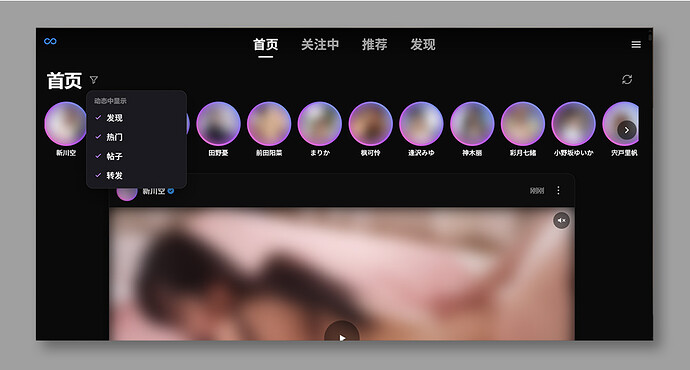
Task: Click the blue verified badge on post
Action: pos(171,191)
